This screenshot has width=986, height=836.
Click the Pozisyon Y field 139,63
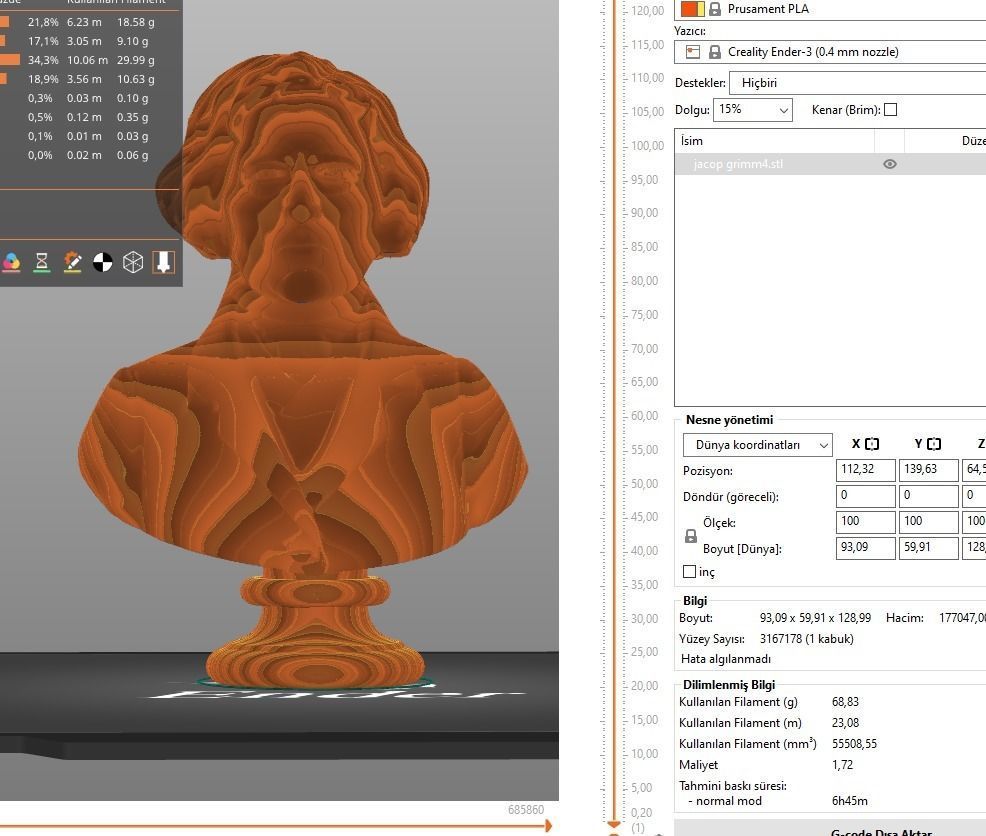pos(928,470)
